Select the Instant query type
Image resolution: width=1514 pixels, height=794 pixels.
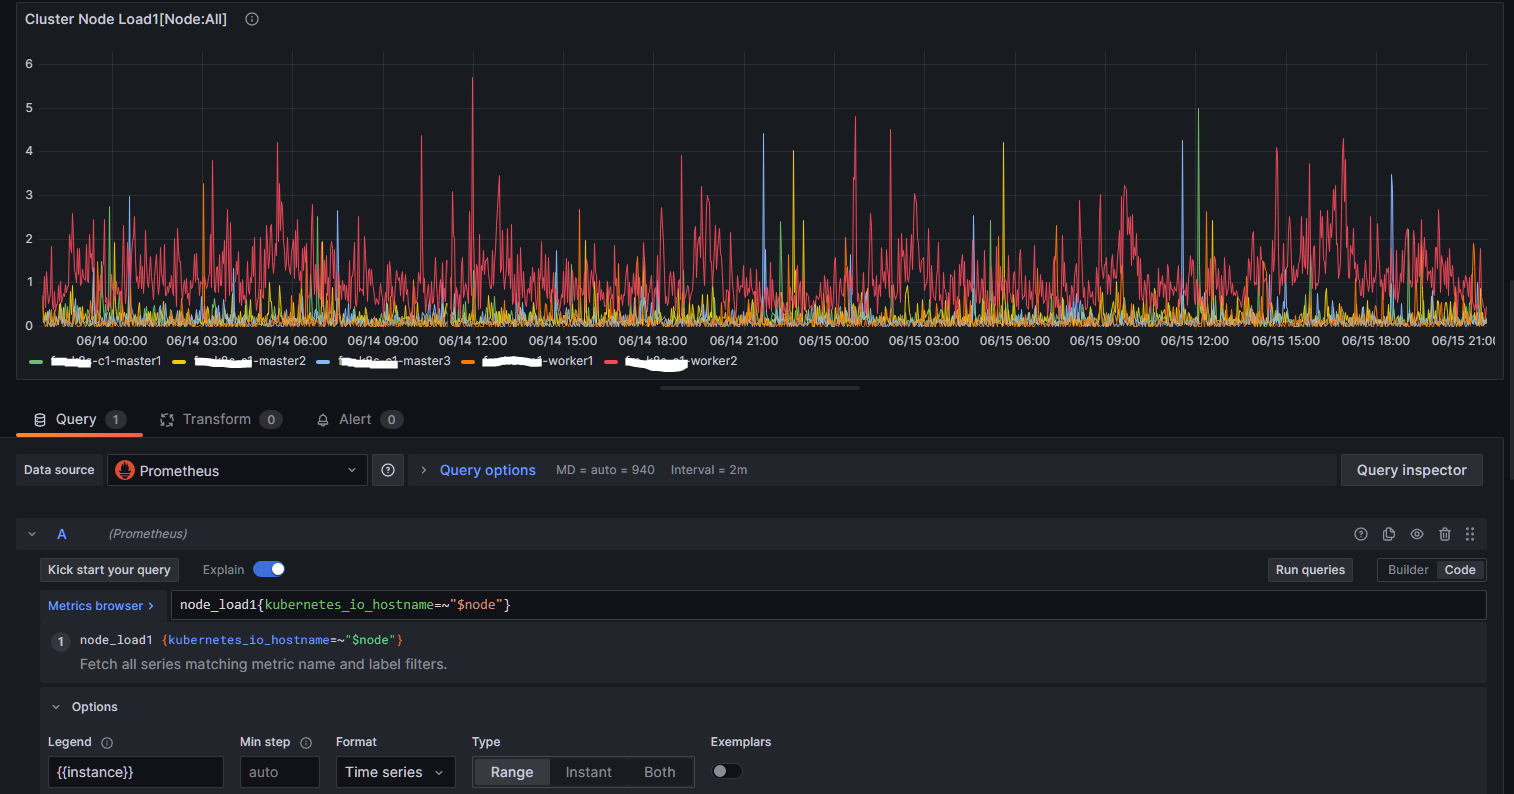click(x=588, y=772)
